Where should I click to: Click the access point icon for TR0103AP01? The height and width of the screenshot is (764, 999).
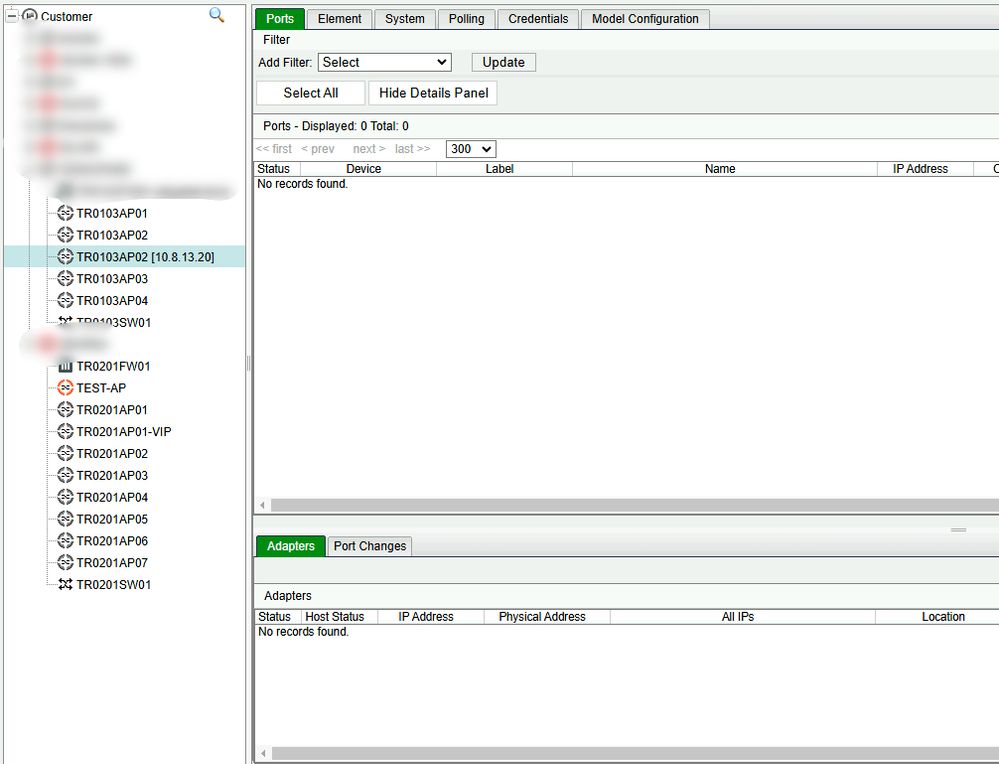pyautogui.click(x=65, y=213)
